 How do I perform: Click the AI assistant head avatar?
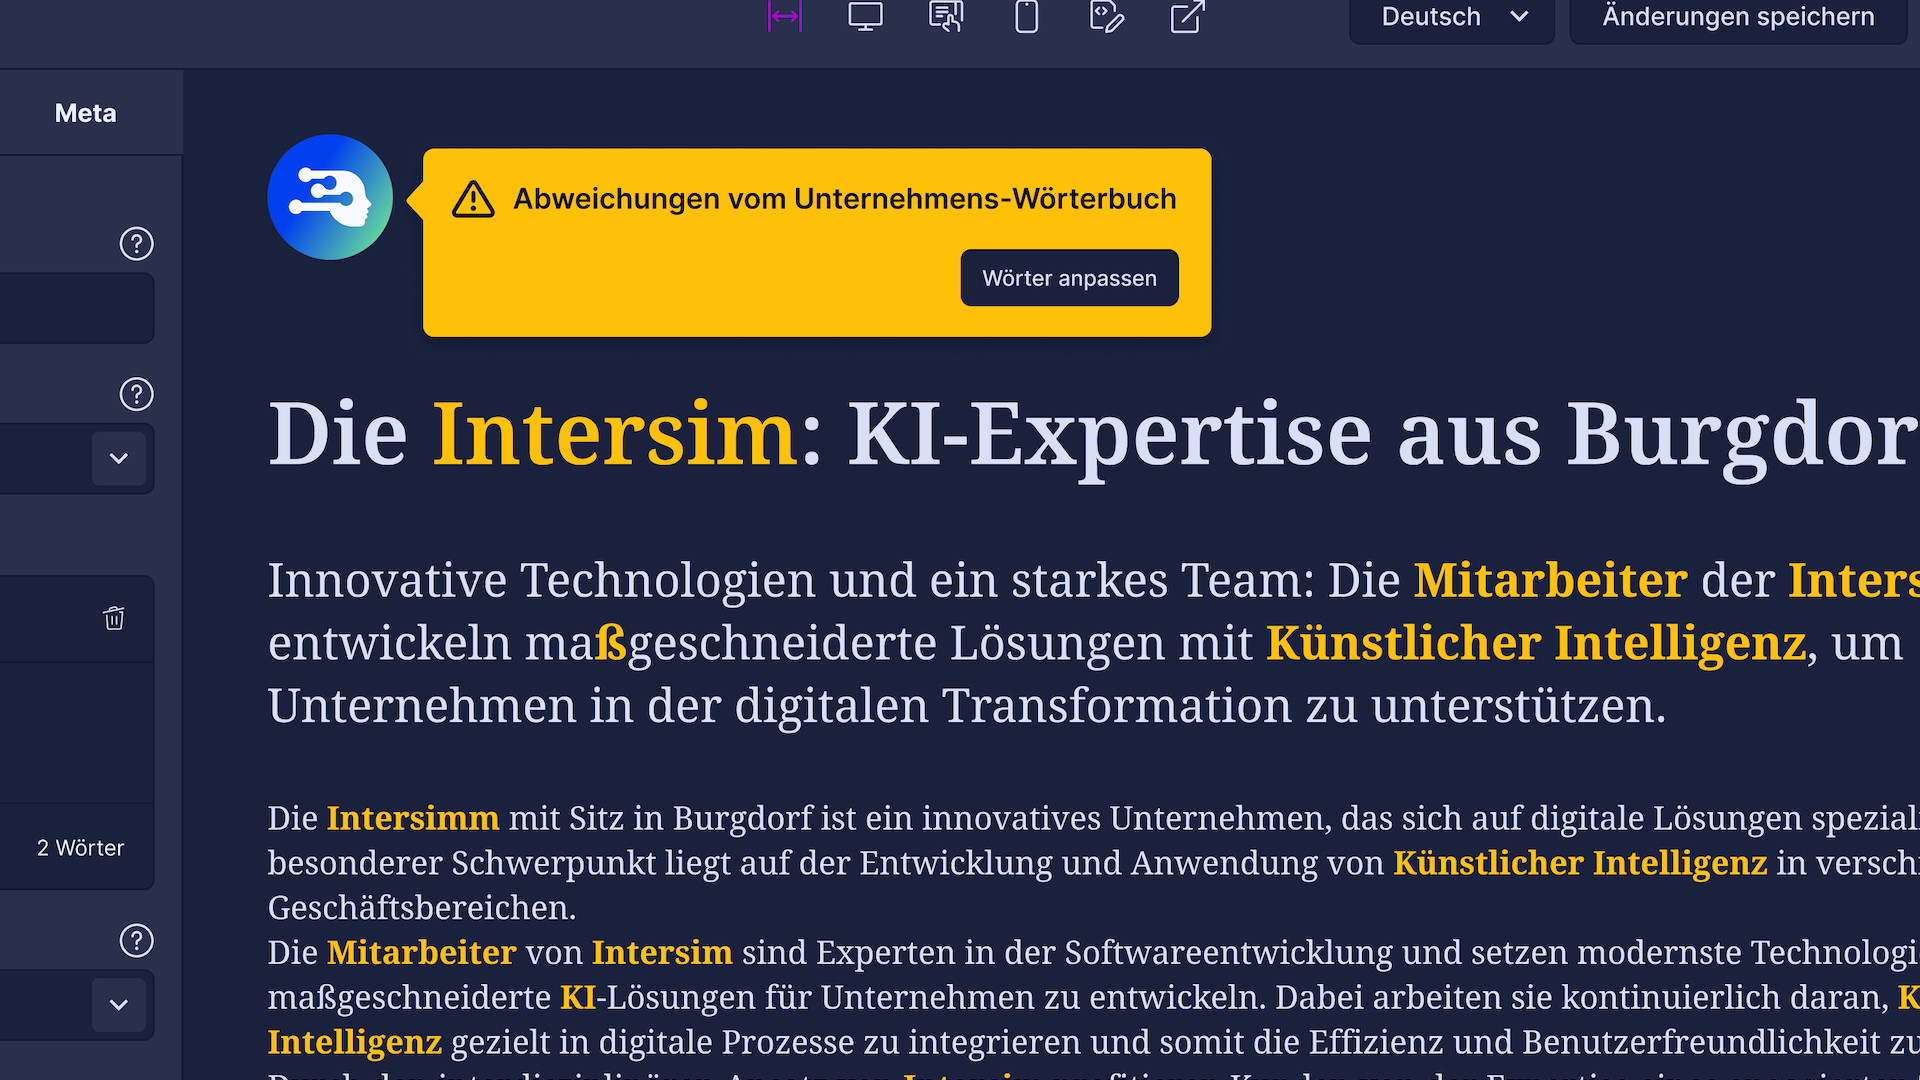point(330,197)
